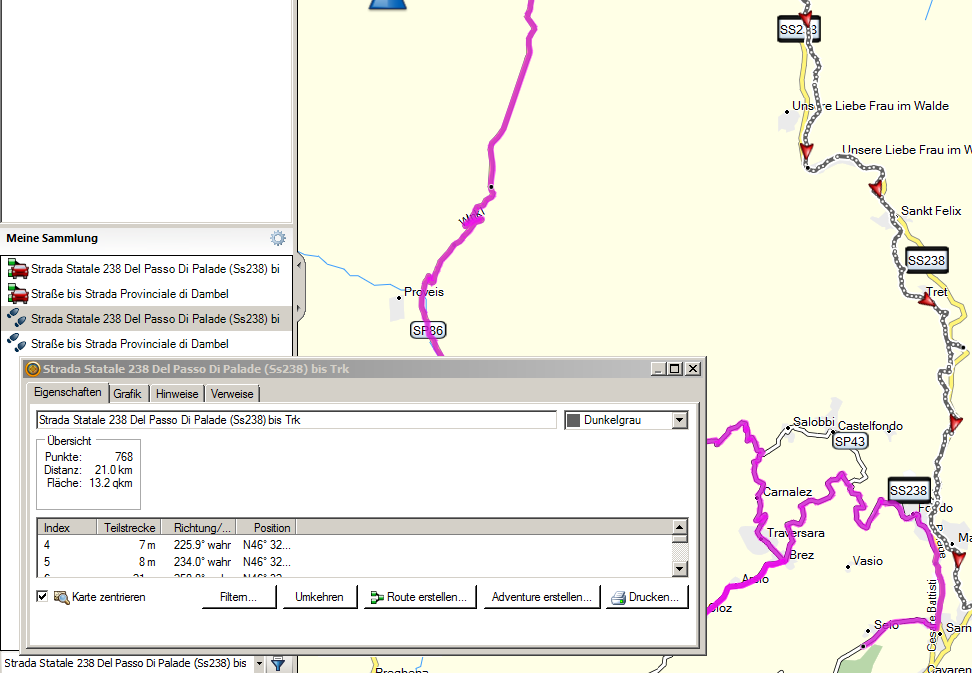Click the funnel filter icon below the list
The image size is (972, 673).
click(x=278, y=663)
